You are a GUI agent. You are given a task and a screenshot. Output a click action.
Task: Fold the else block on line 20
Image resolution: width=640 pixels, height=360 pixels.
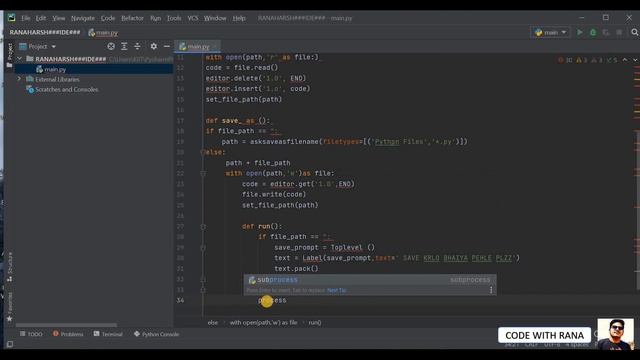pyautogui.click(x=203, y=152)
